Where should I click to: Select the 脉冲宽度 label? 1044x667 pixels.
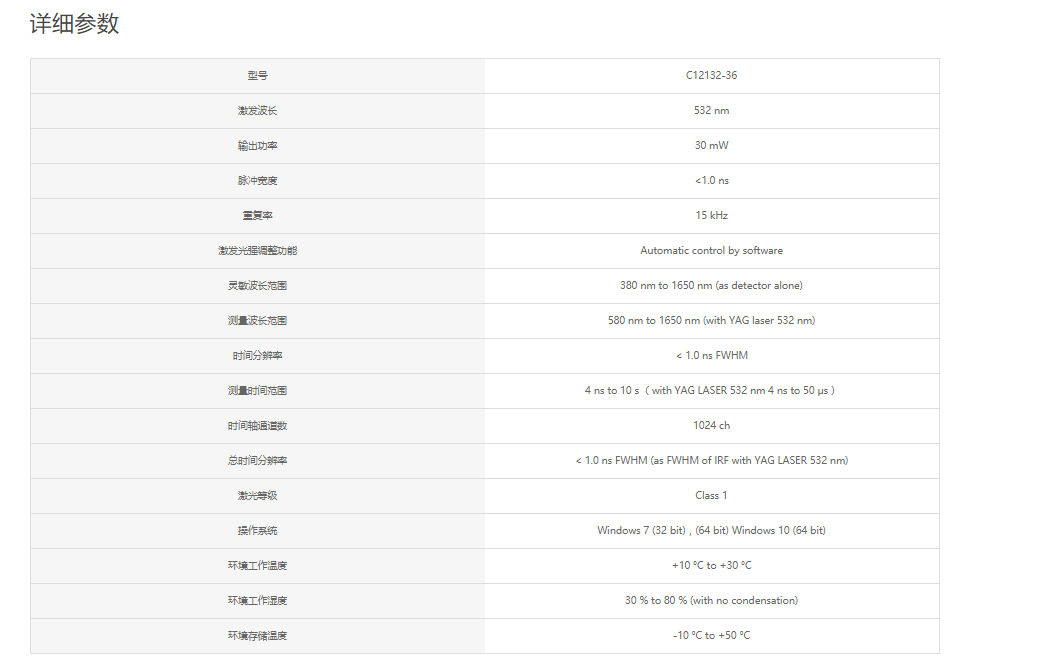tap(257, 181)
